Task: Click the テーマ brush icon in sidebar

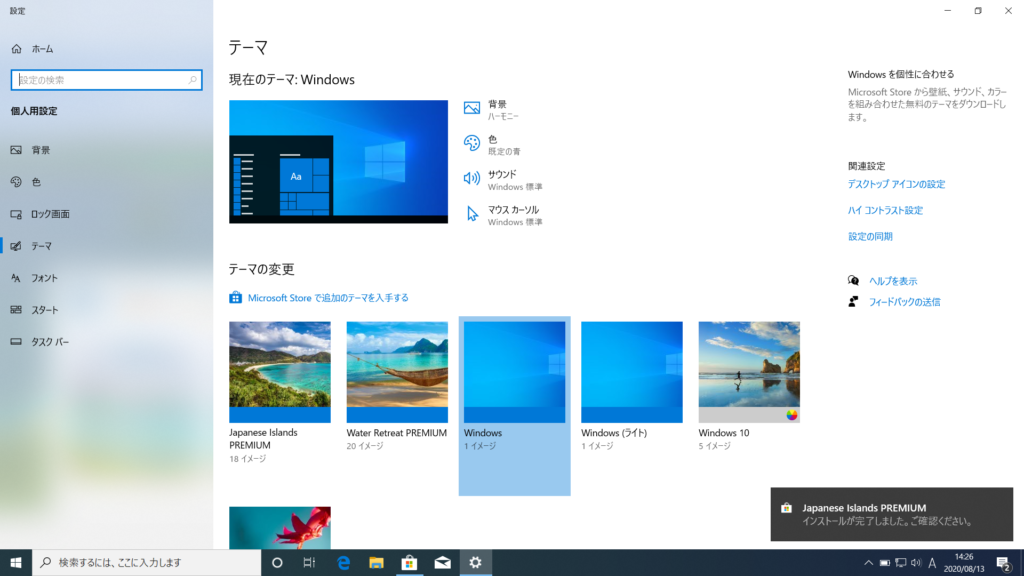Action: tap(16, 246)
